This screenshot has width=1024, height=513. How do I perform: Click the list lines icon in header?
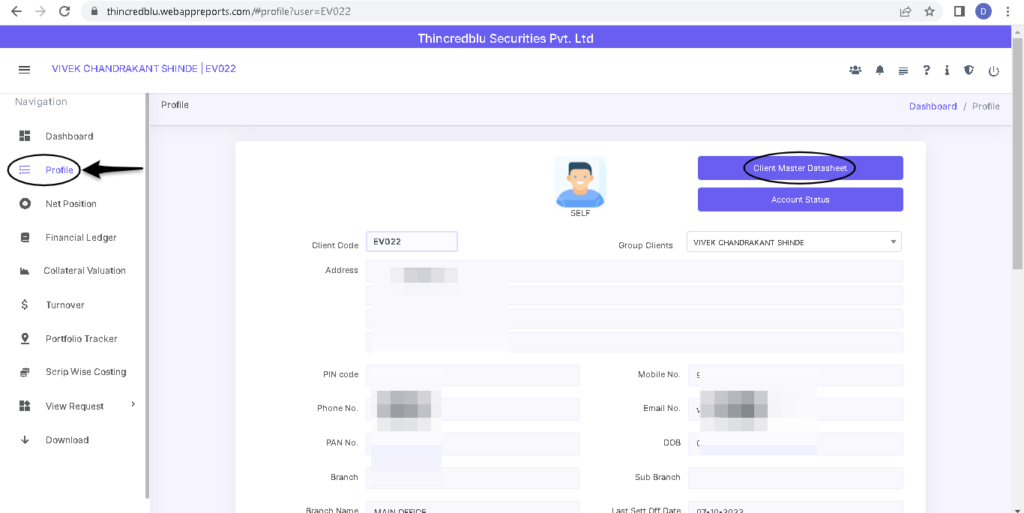[903, 71]
